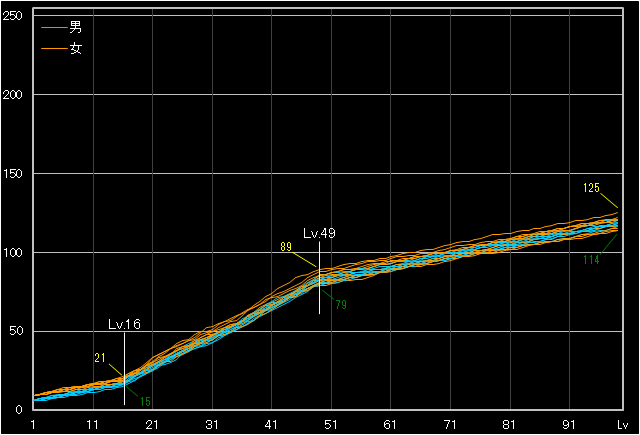Image resolution: width=640 pixels, height=435 pixels.
Task: Click the Lv.49 marker label
Action: coord(319,233)
